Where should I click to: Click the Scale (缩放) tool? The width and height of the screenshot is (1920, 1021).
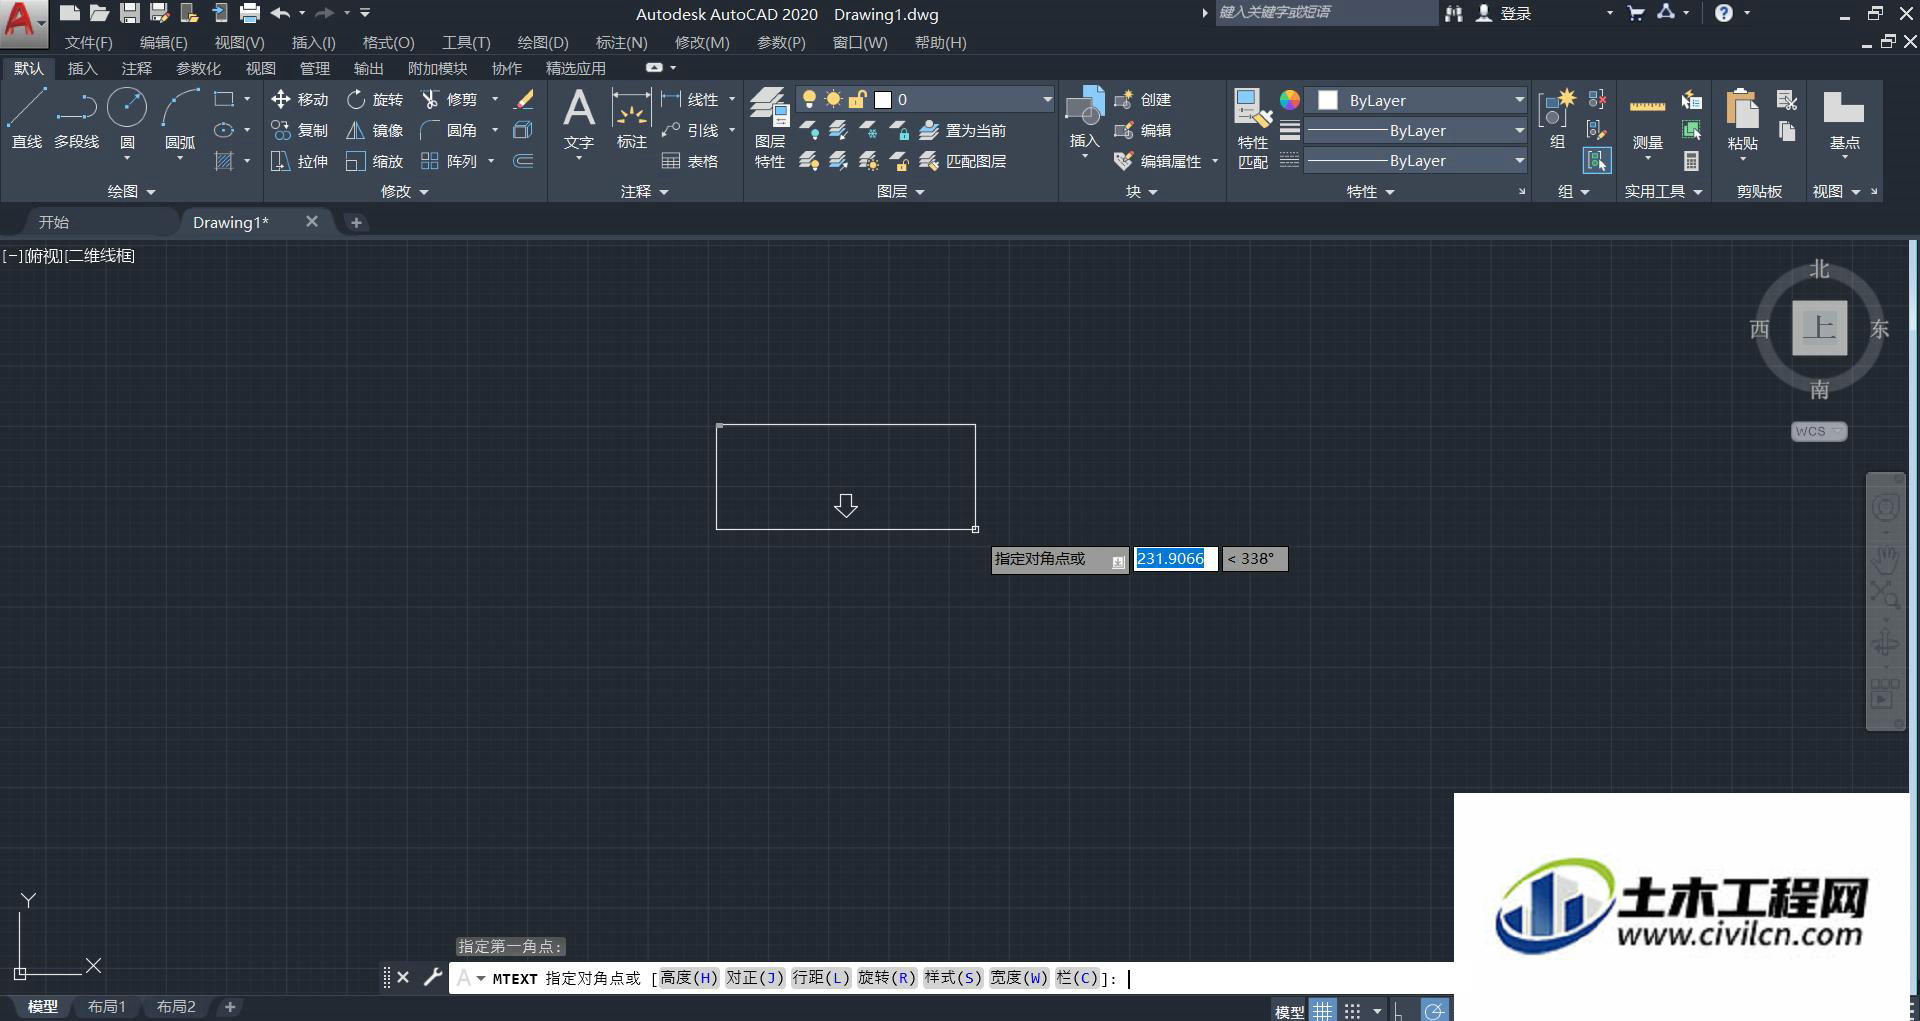coord(375,161)
